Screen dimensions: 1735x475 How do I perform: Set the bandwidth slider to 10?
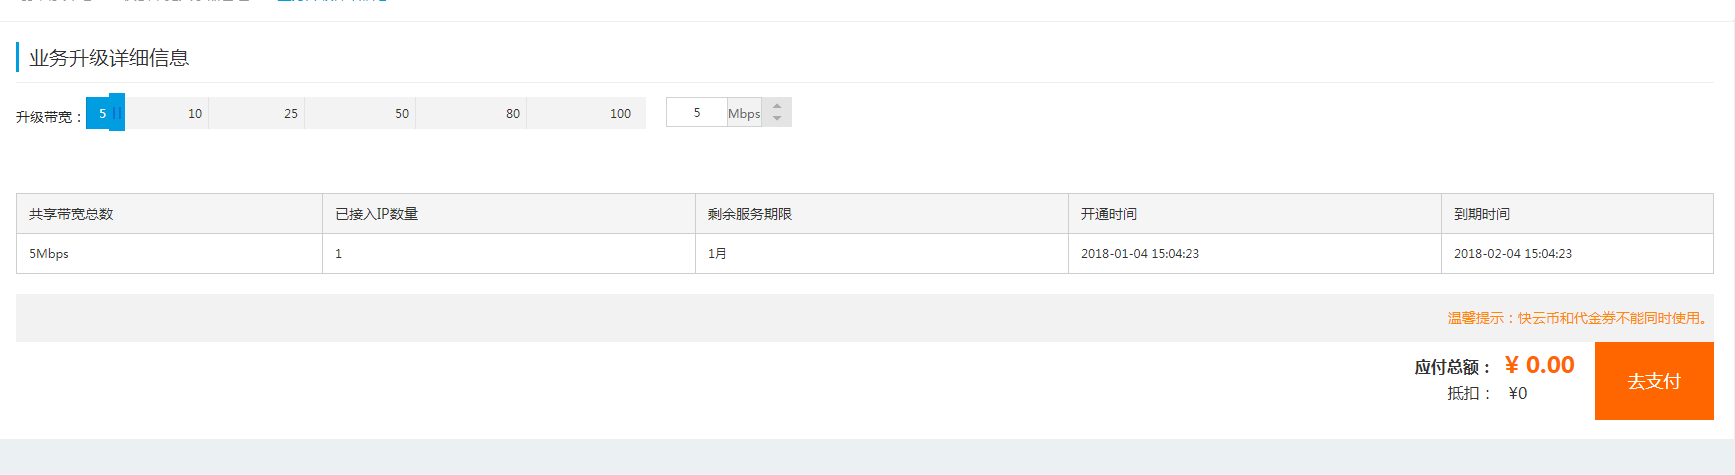tap(195, 113)
